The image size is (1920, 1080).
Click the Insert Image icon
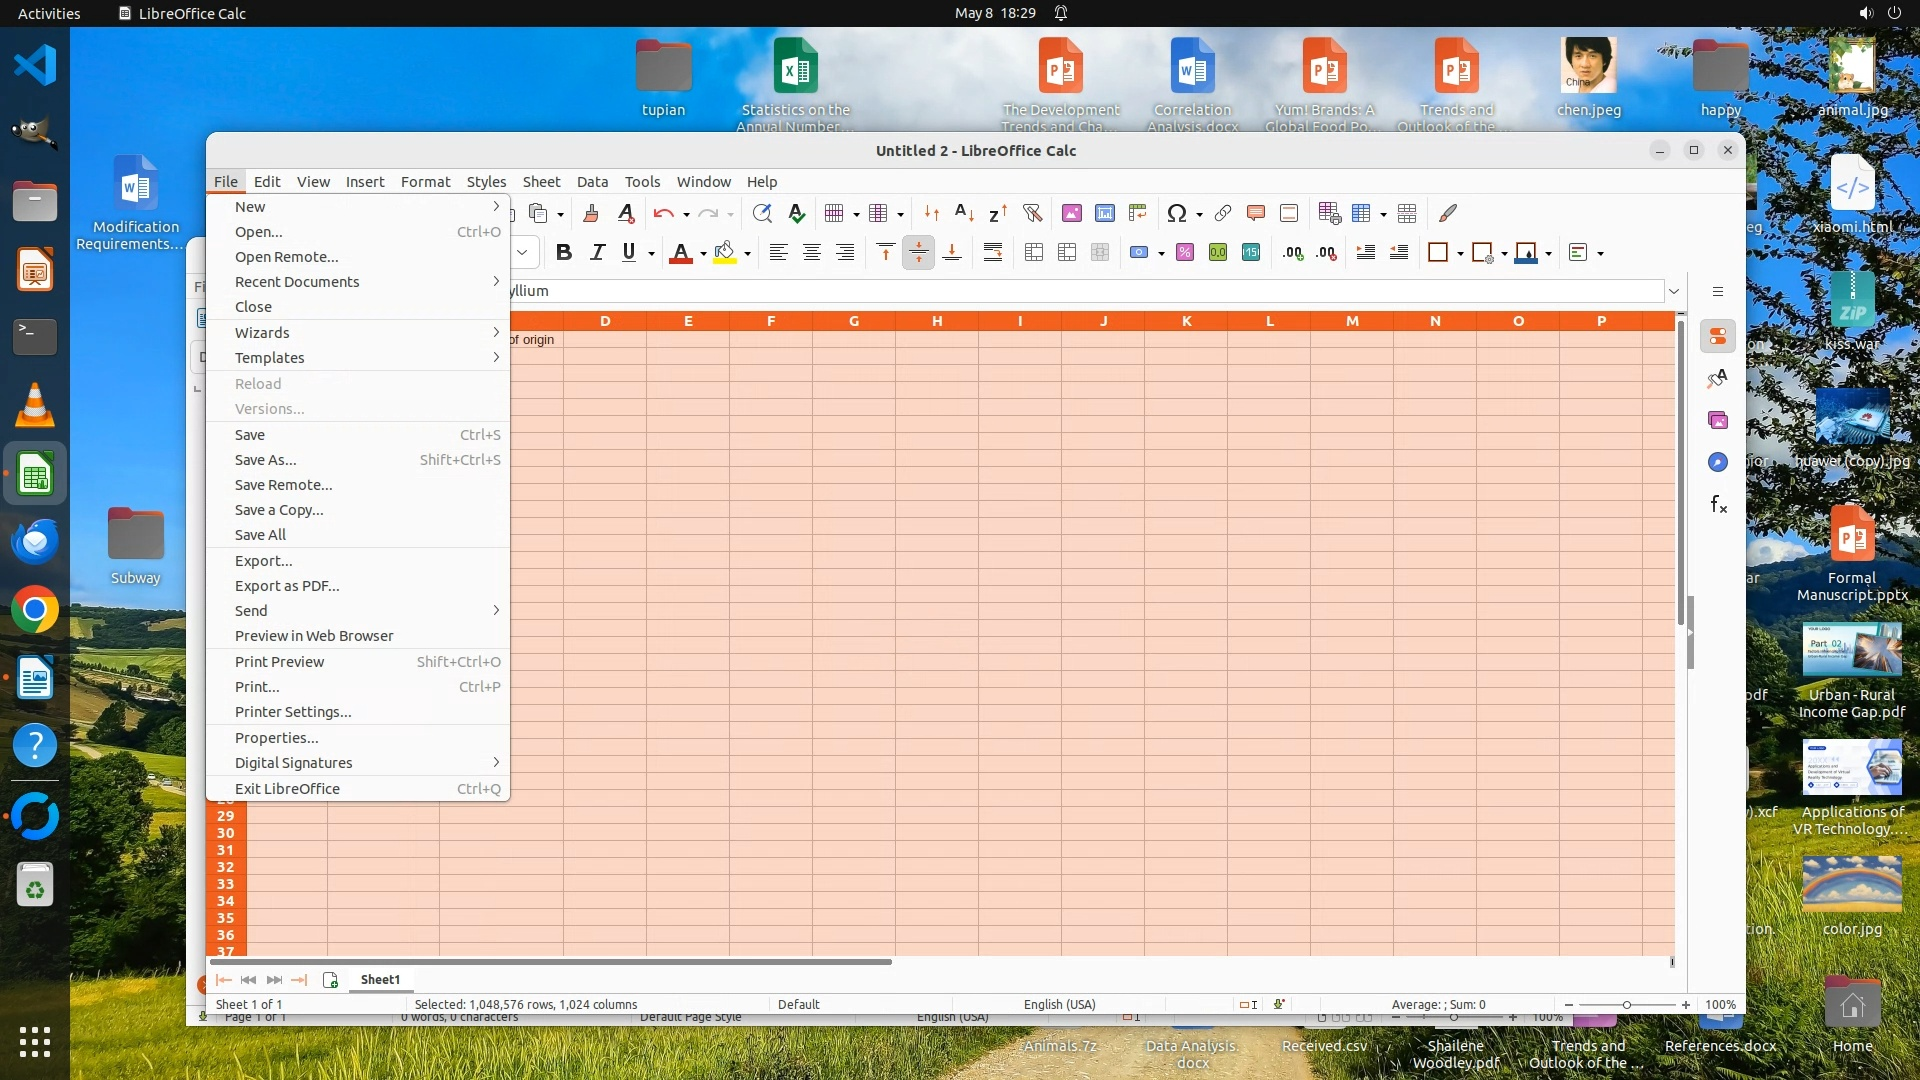(1072, 213)
